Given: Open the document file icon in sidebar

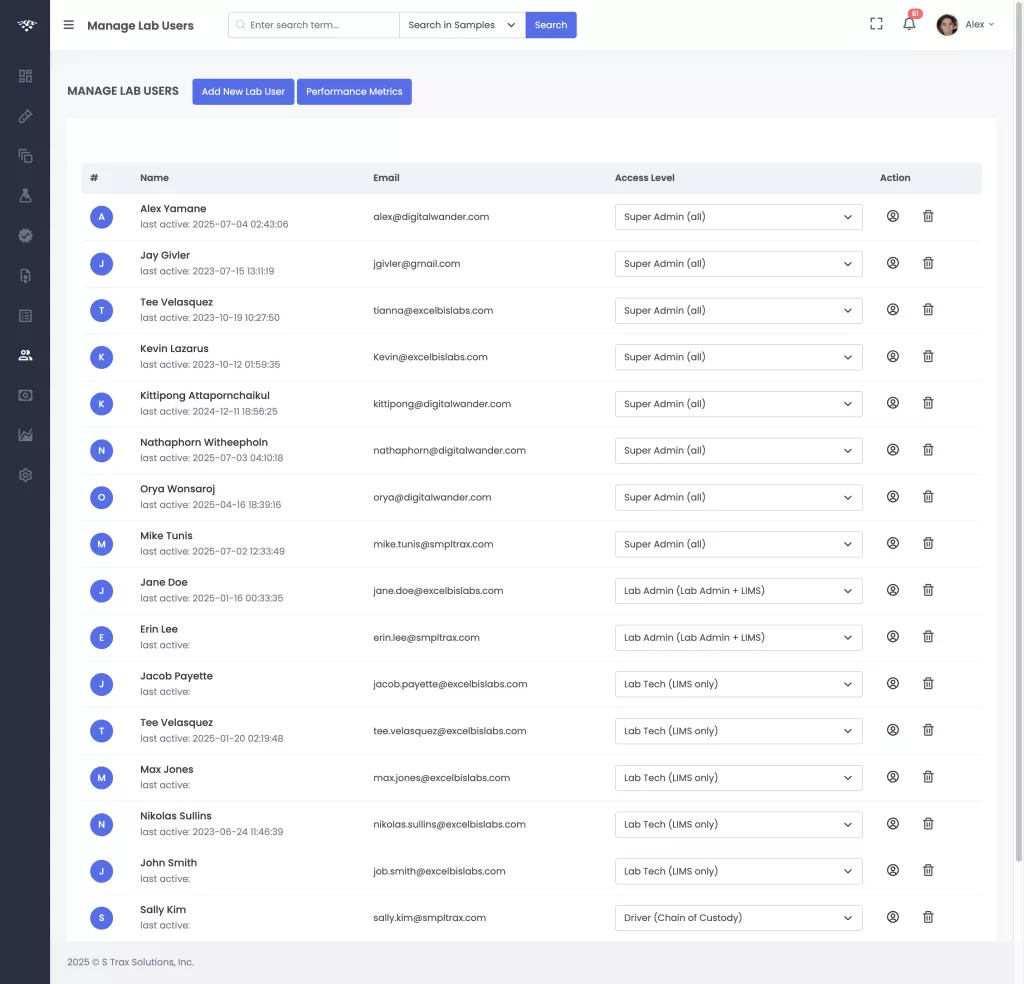Looking at the screenshot, I should pyautogui.click(x=25, y=276).
